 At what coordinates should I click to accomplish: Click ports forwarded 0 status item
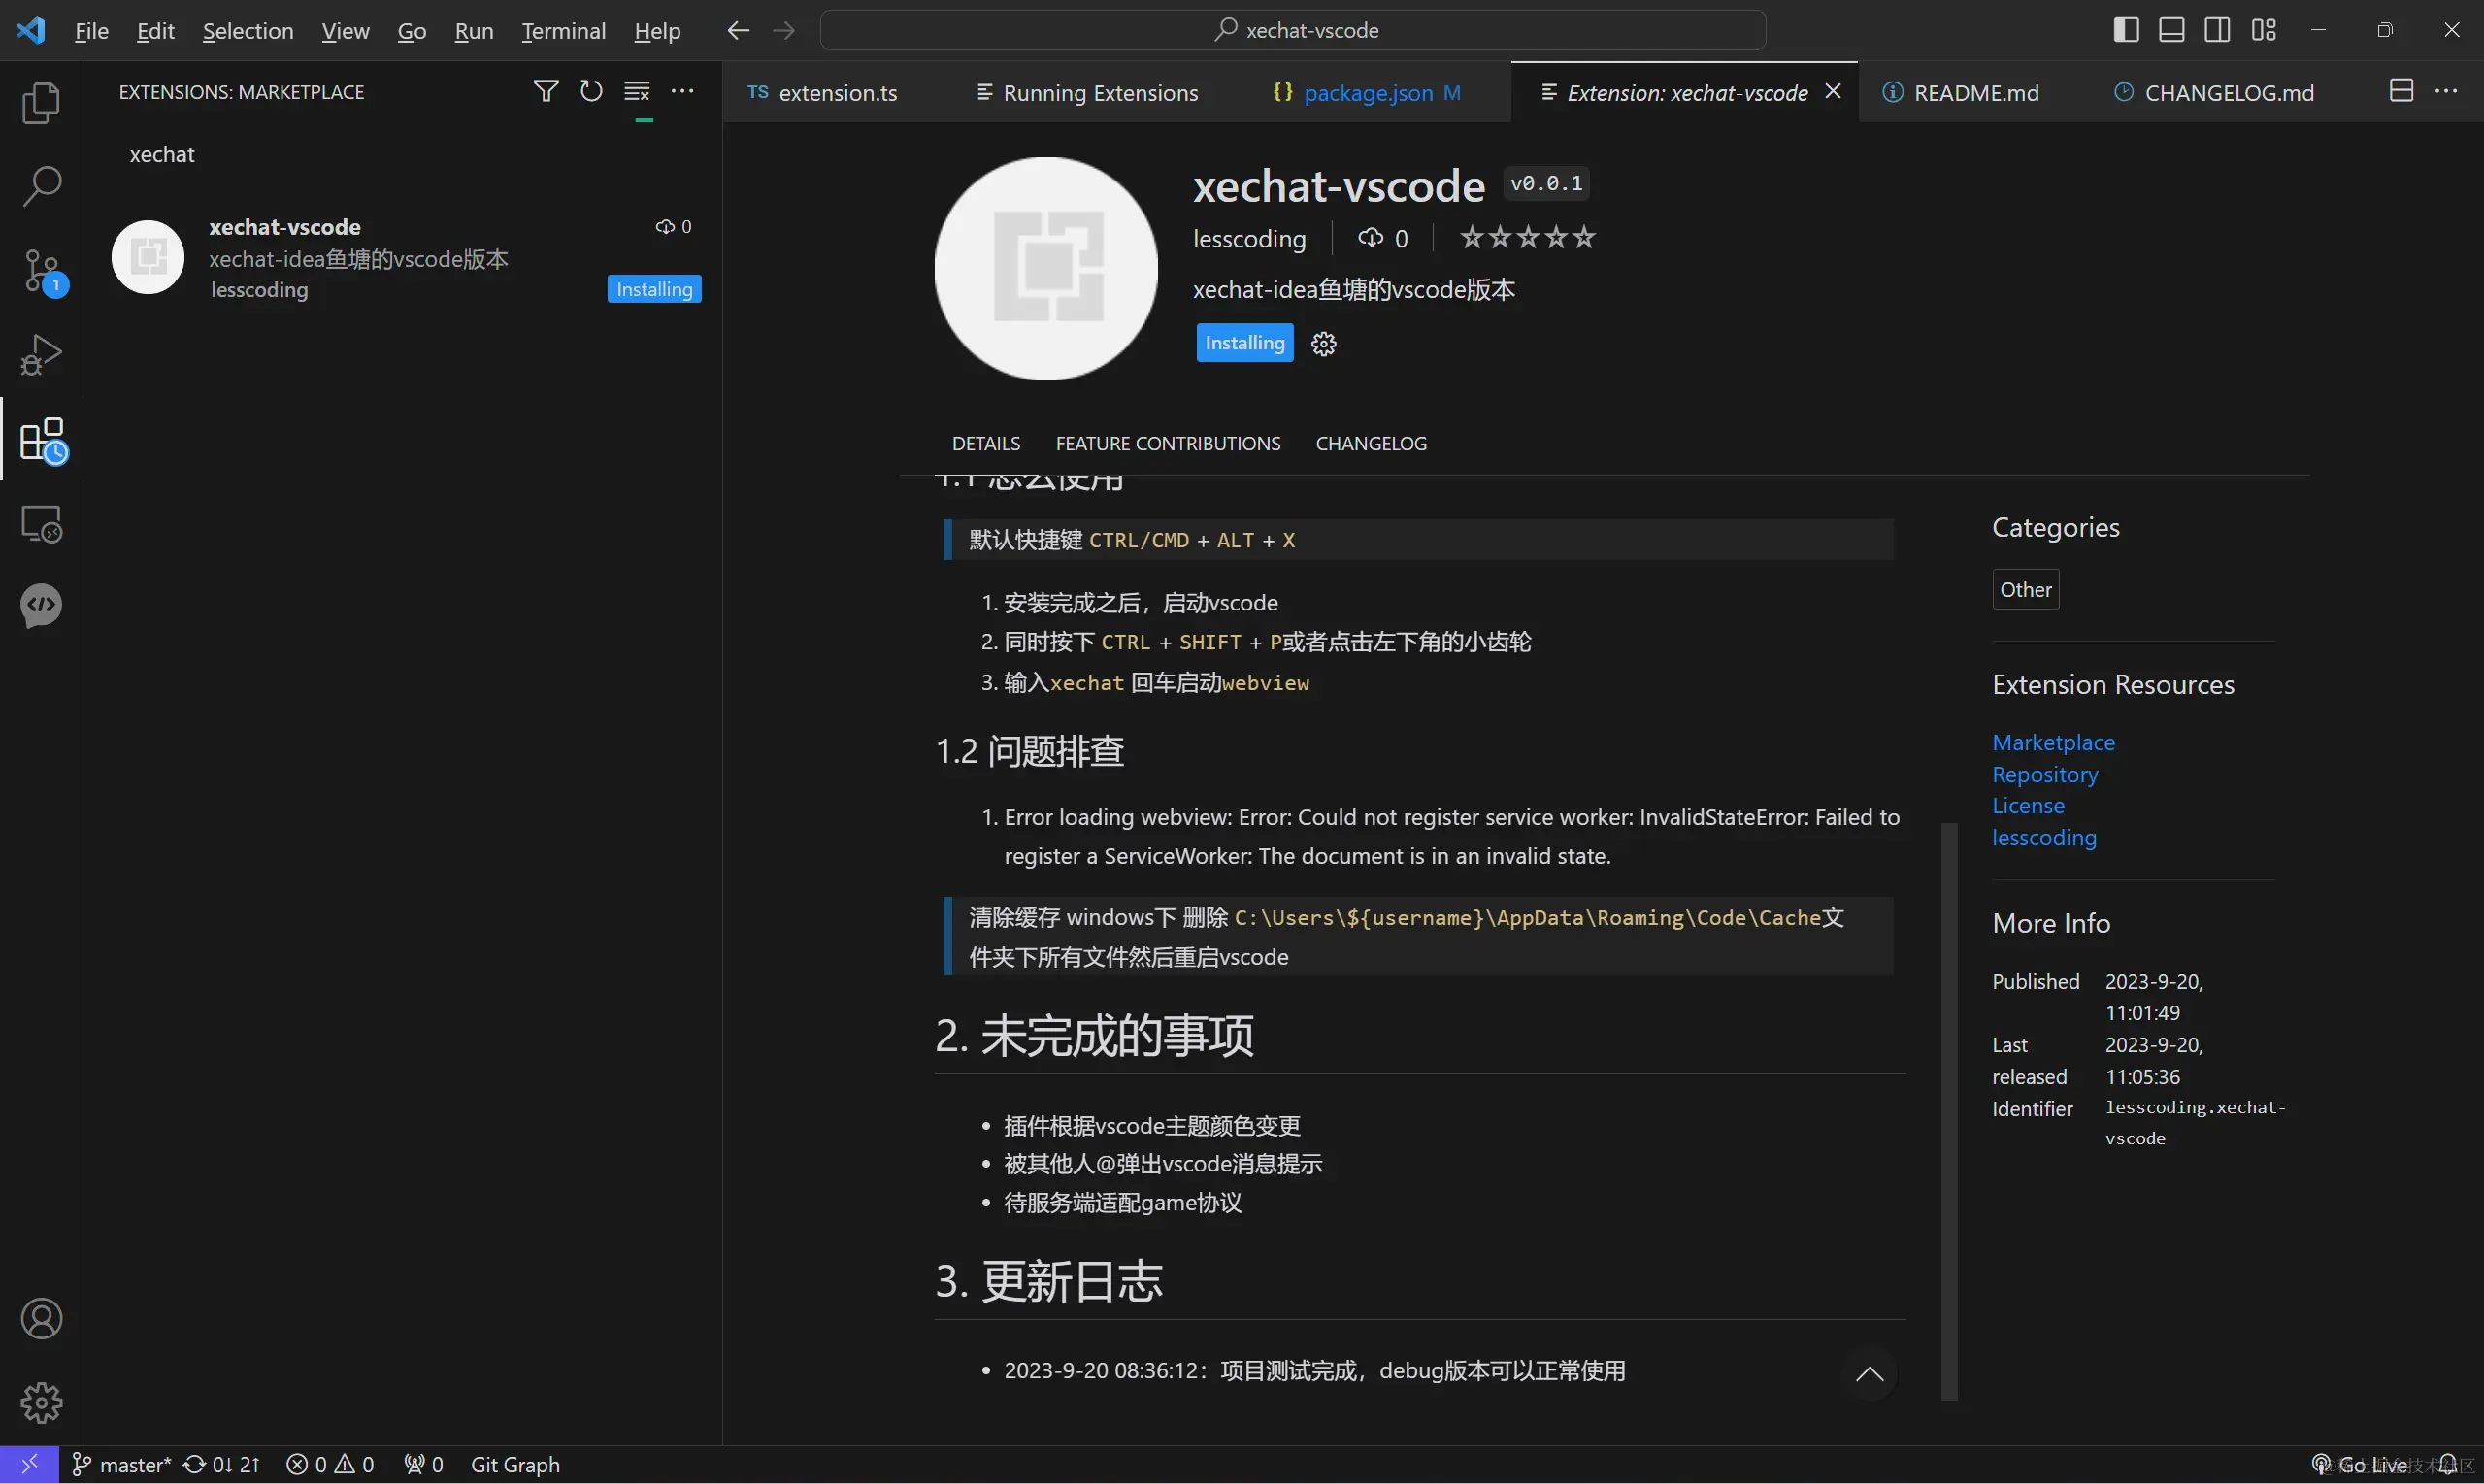423,1464
